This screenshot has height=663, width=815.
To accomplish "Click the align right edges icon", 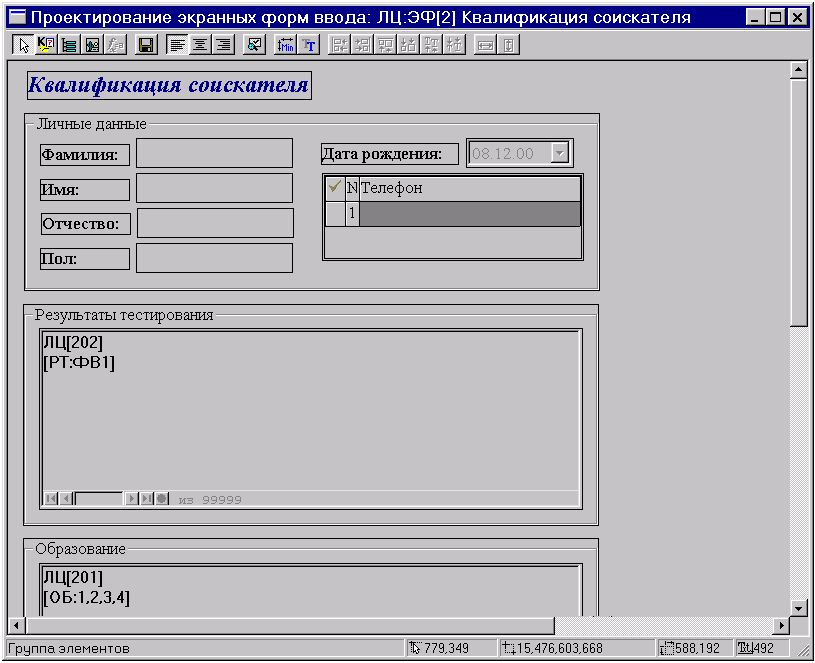I will (x=362, y=45).
